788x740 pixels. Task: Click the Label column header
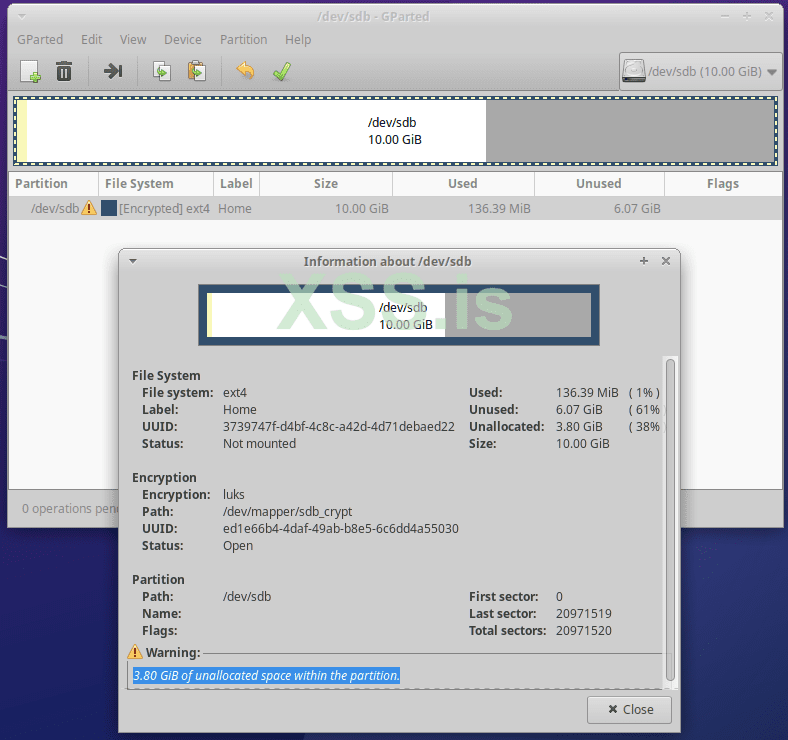[236, 183]
